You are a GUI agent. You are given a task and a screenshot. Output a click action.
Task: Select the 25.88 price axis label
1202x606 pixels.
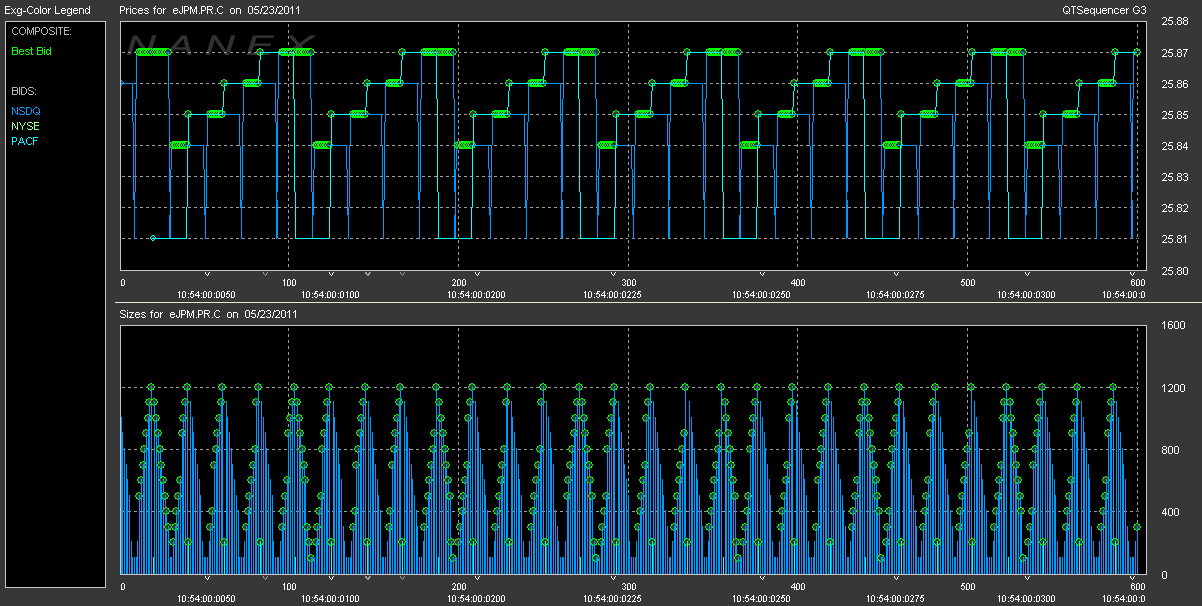[1174, 23]
